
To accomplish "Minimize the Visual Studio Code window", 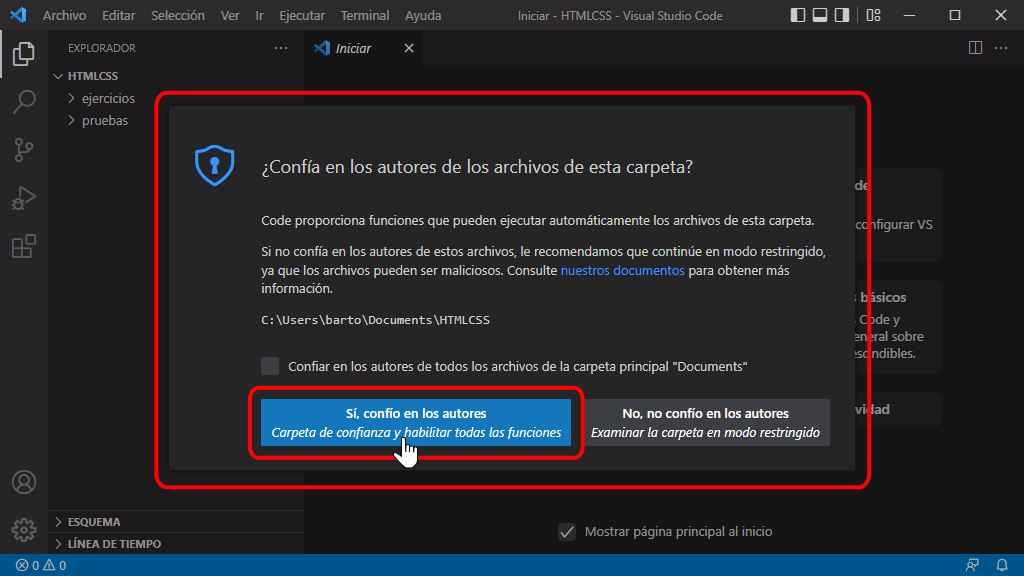I will pos(909,15).
